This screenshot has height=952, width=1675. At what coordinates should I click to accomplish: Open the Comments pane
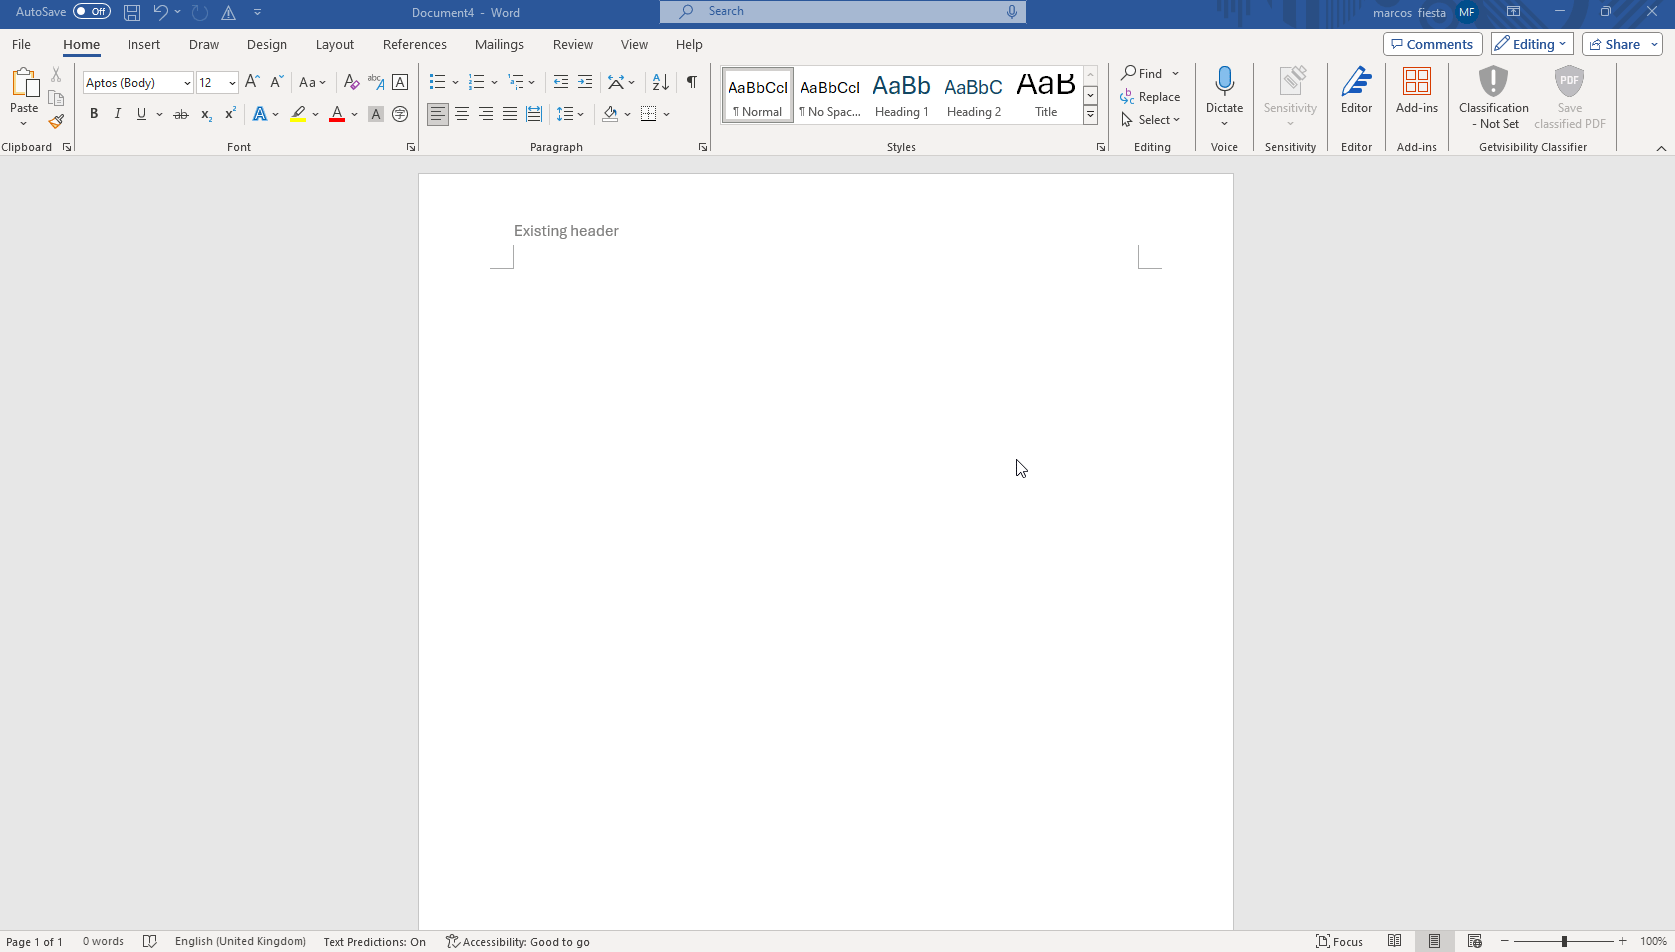click(1432, 44)
